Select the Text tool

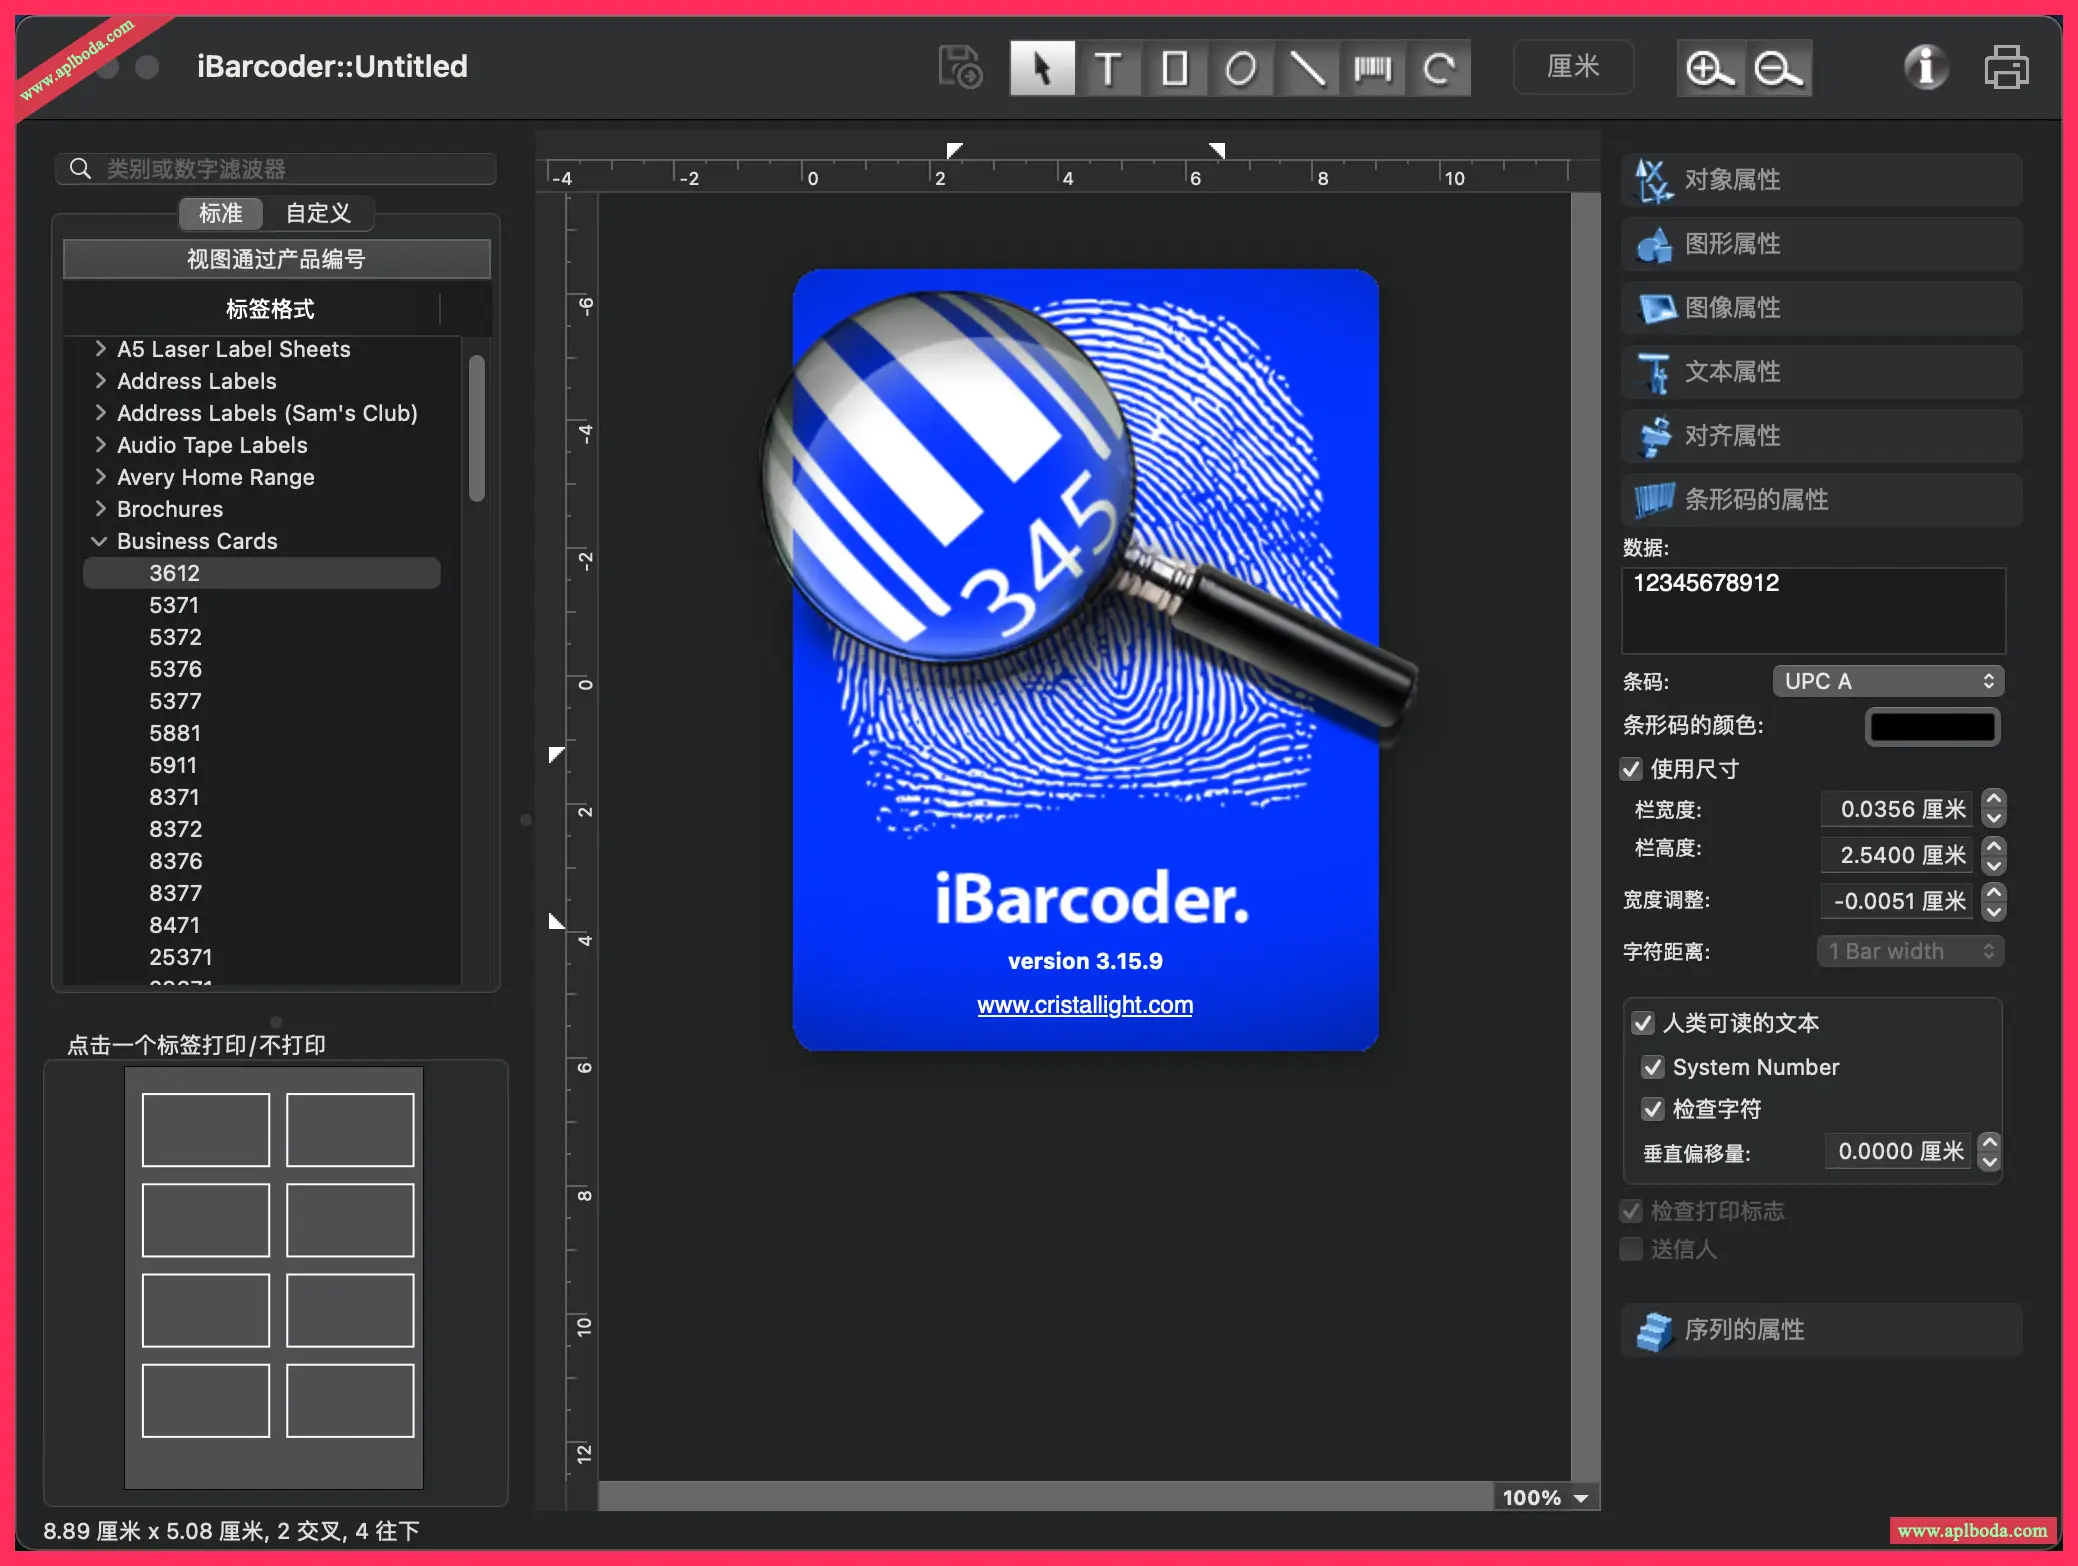tap(1108, 68)
